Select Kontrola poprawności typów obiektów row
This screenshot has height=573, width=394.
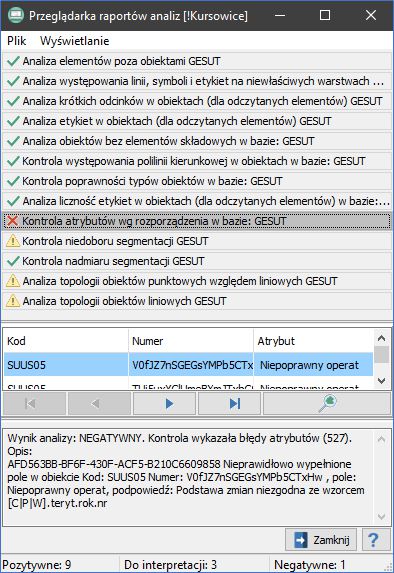pos(197,181)
